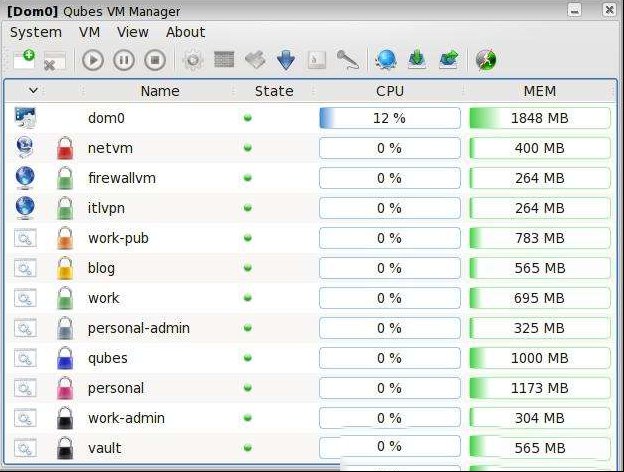Open firewall rules brick-wall icon
This screenshot has height=472, width=624.
click(x=224, y=59)
